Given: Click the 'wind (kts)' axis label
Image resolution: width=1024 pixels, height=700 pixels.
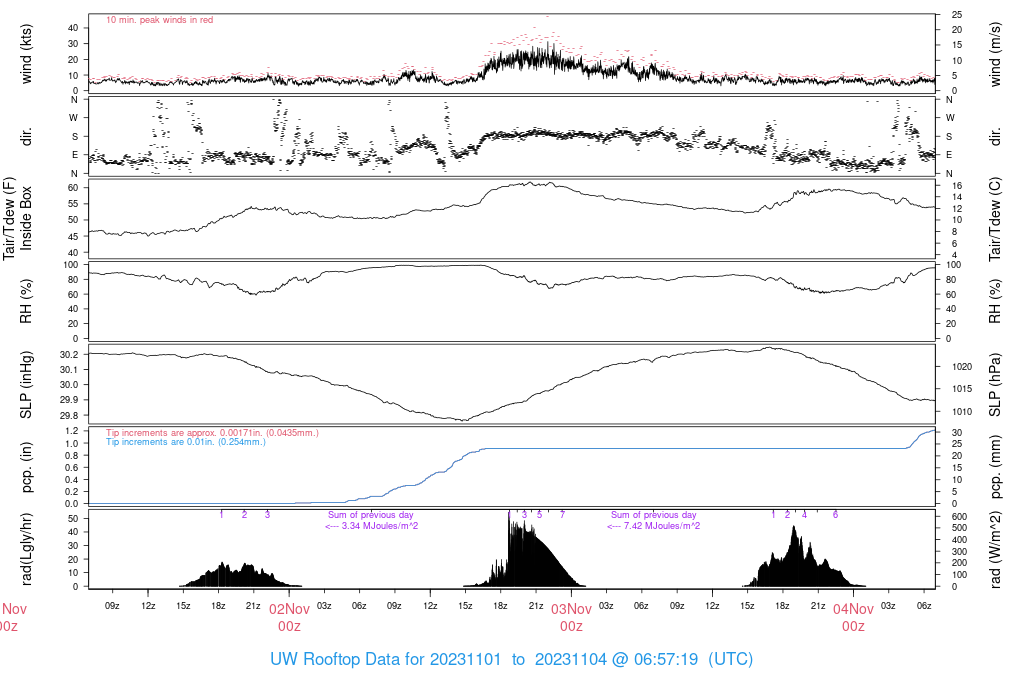Looking at the screenshot, I should tap(26, 54).
